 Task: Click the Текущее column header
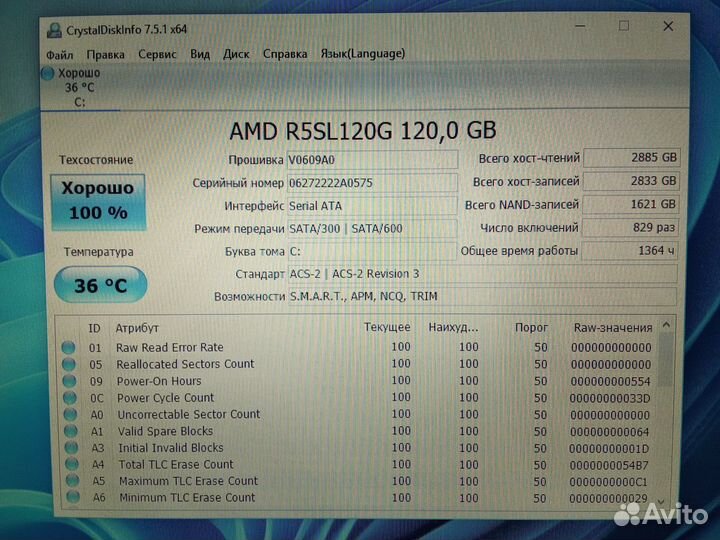(387, 327)
